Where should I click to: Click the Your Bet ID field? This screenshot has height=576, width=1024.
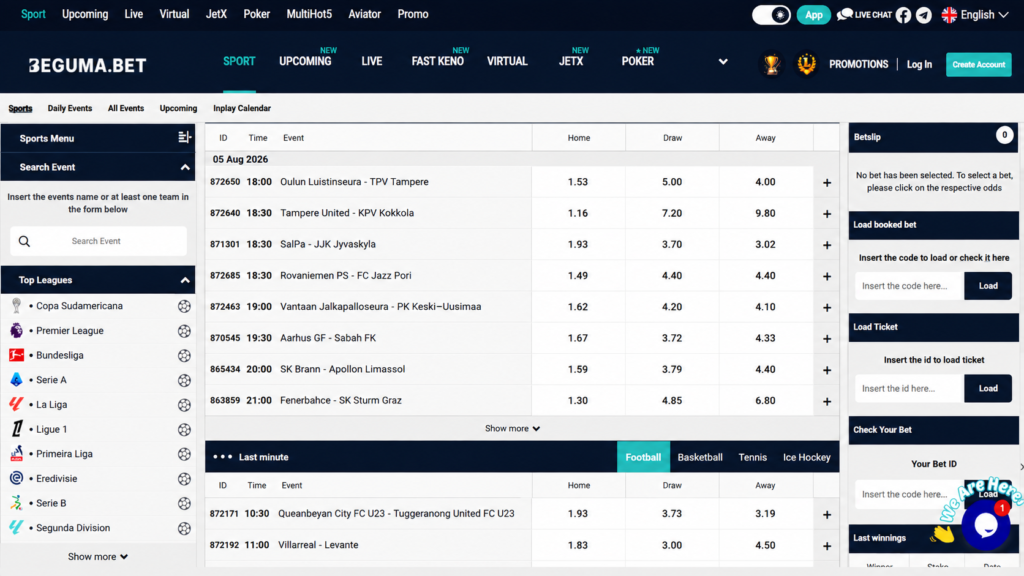(909, 494)
